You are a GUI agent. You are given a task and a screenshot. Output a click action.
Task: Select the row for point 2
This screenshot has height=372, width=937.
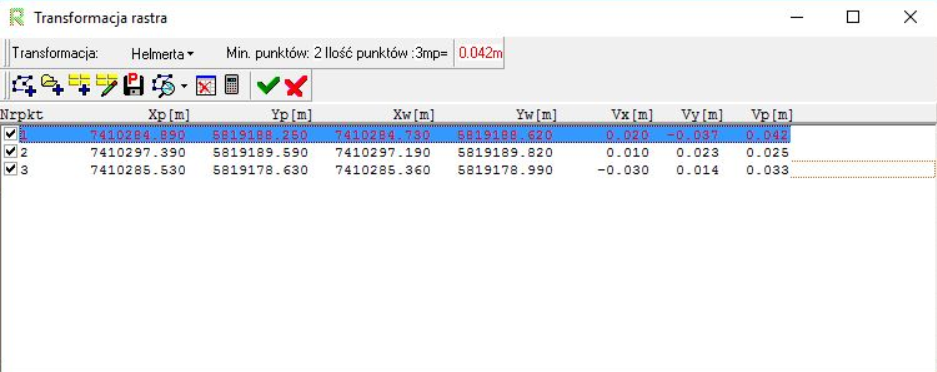tap(396, 152)
